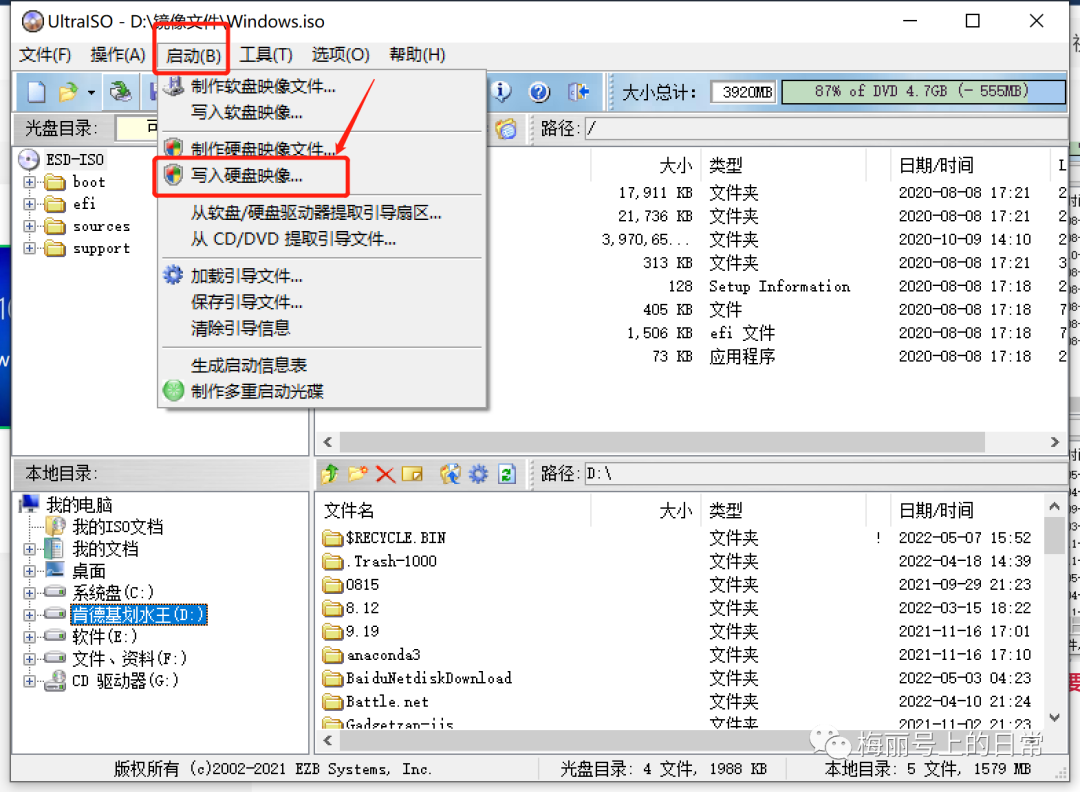Expand the 系统盘(C:) drive node
Viewport: 1080px width, 792px height.
click(x=30, y=592)
